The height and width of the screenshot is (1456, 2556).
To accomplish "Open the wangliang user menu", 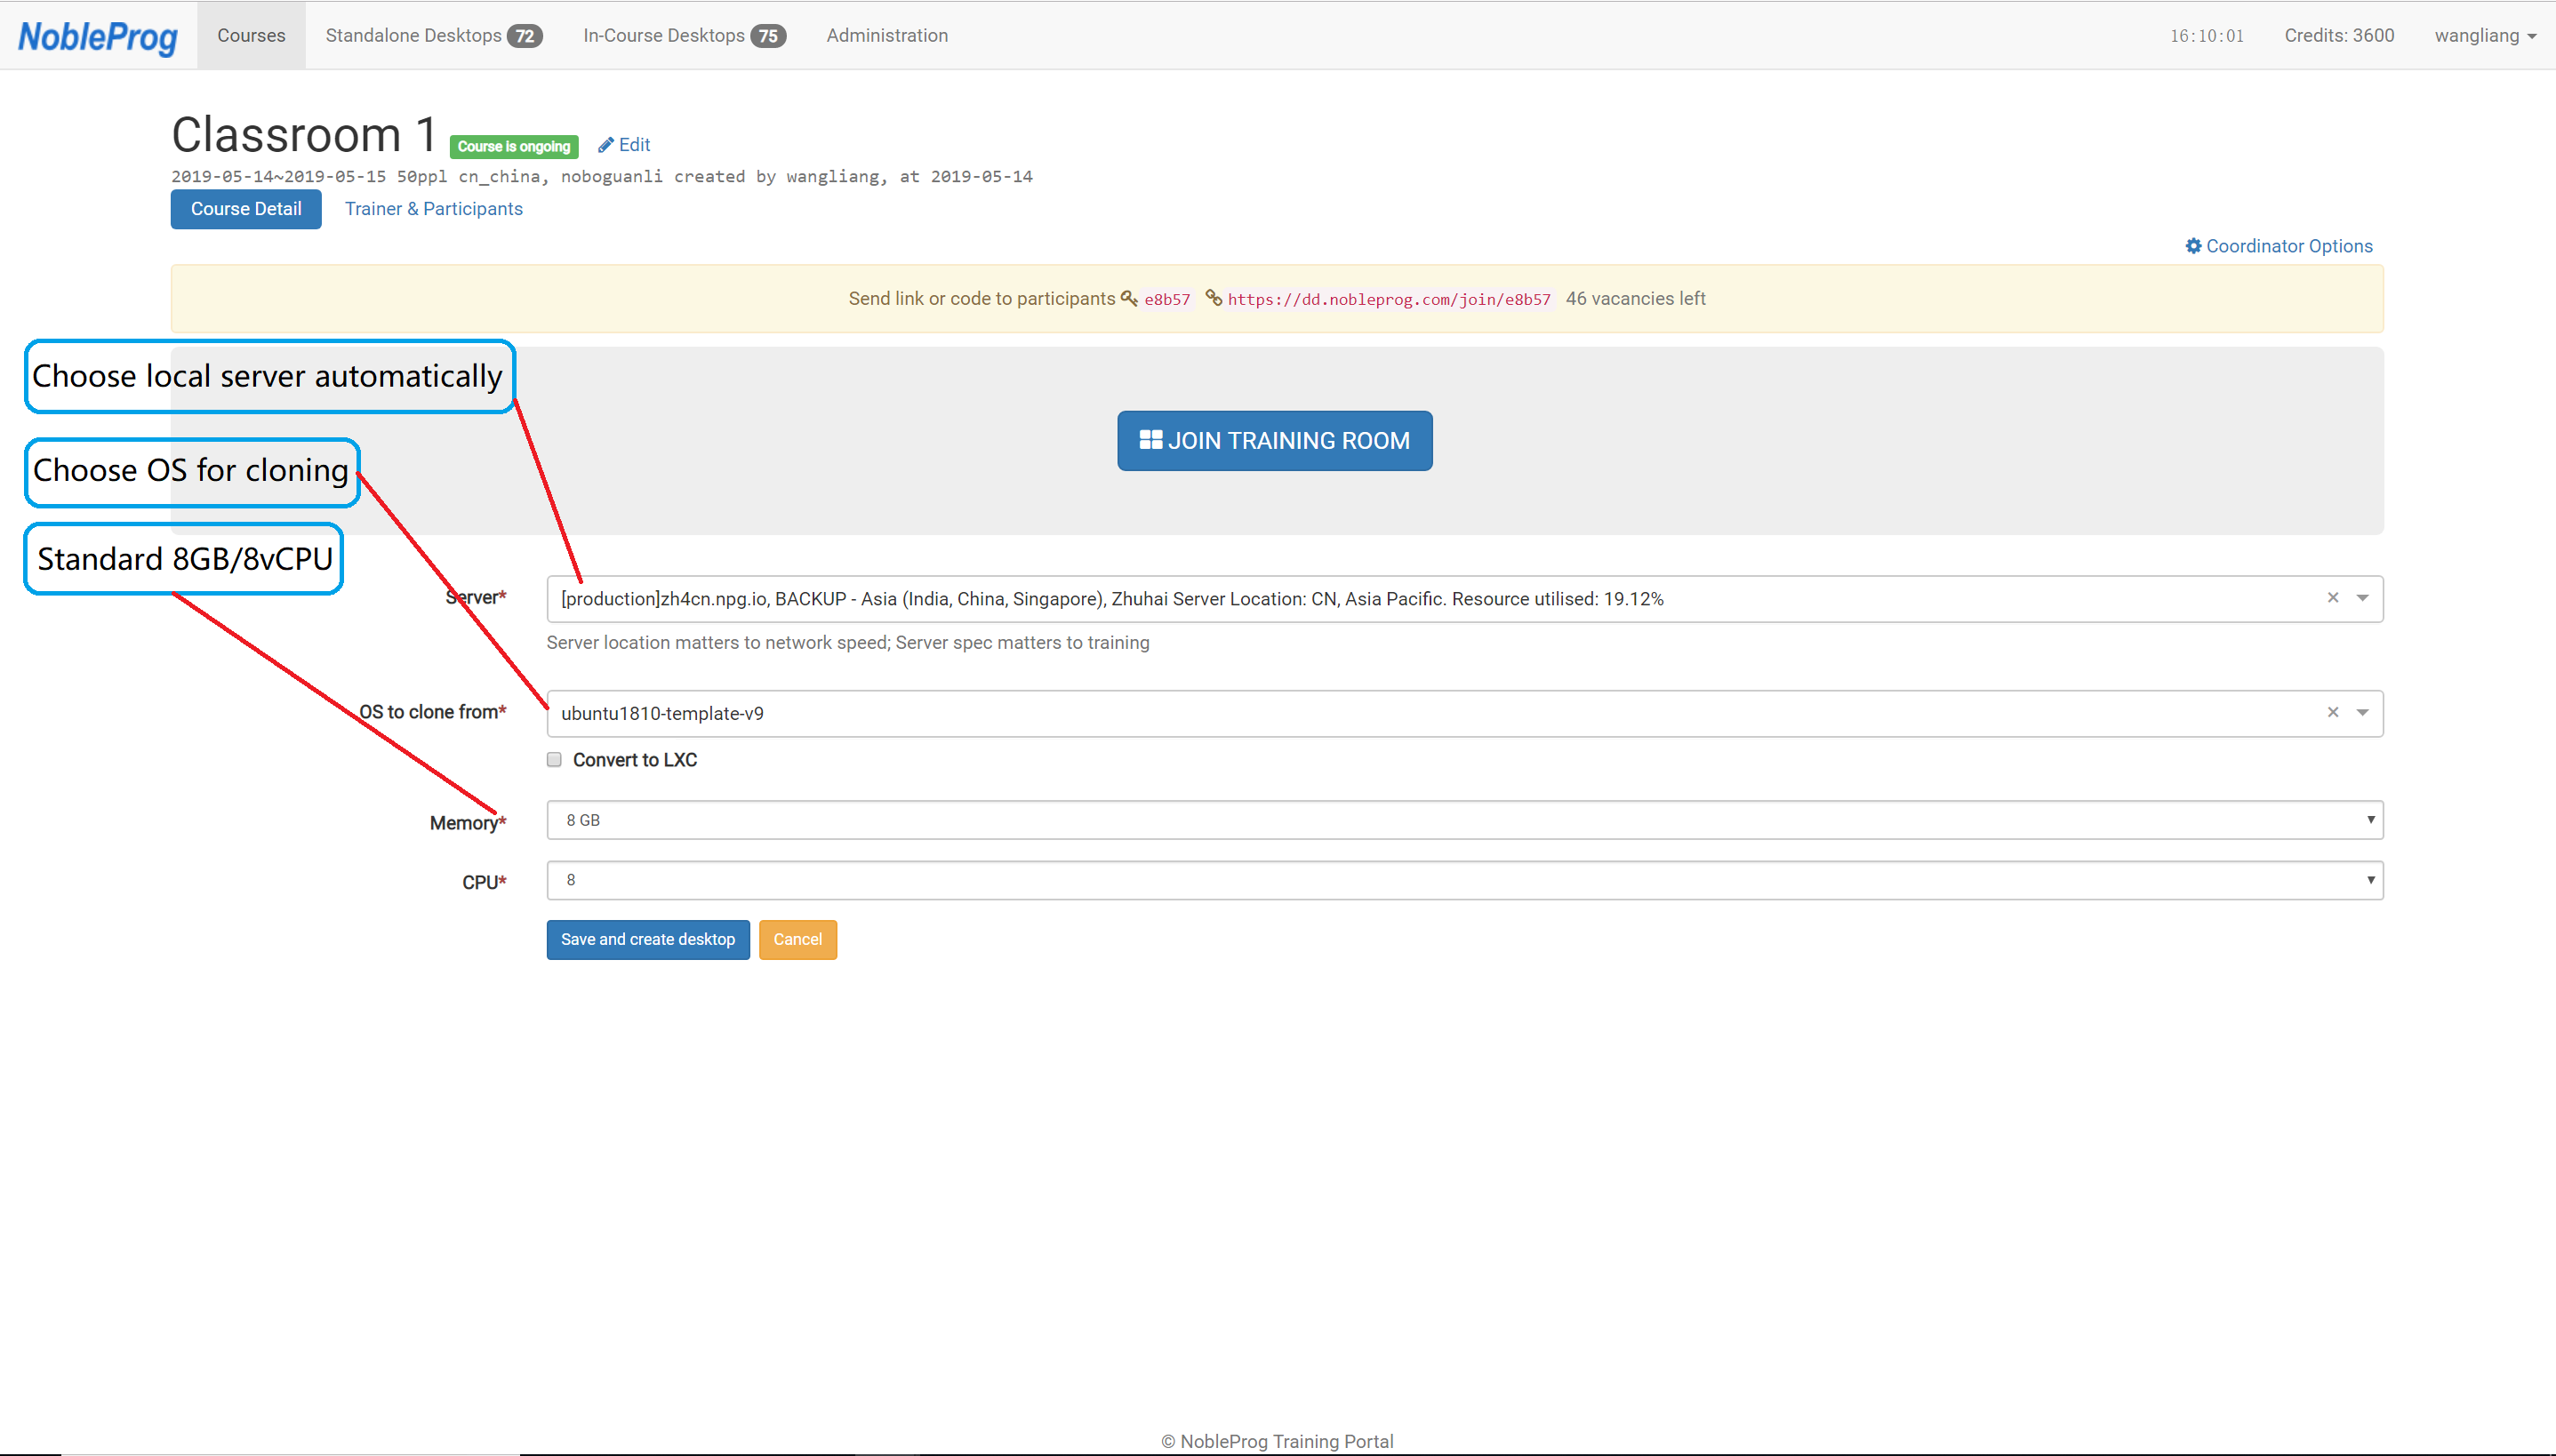I will (2484, 36).
